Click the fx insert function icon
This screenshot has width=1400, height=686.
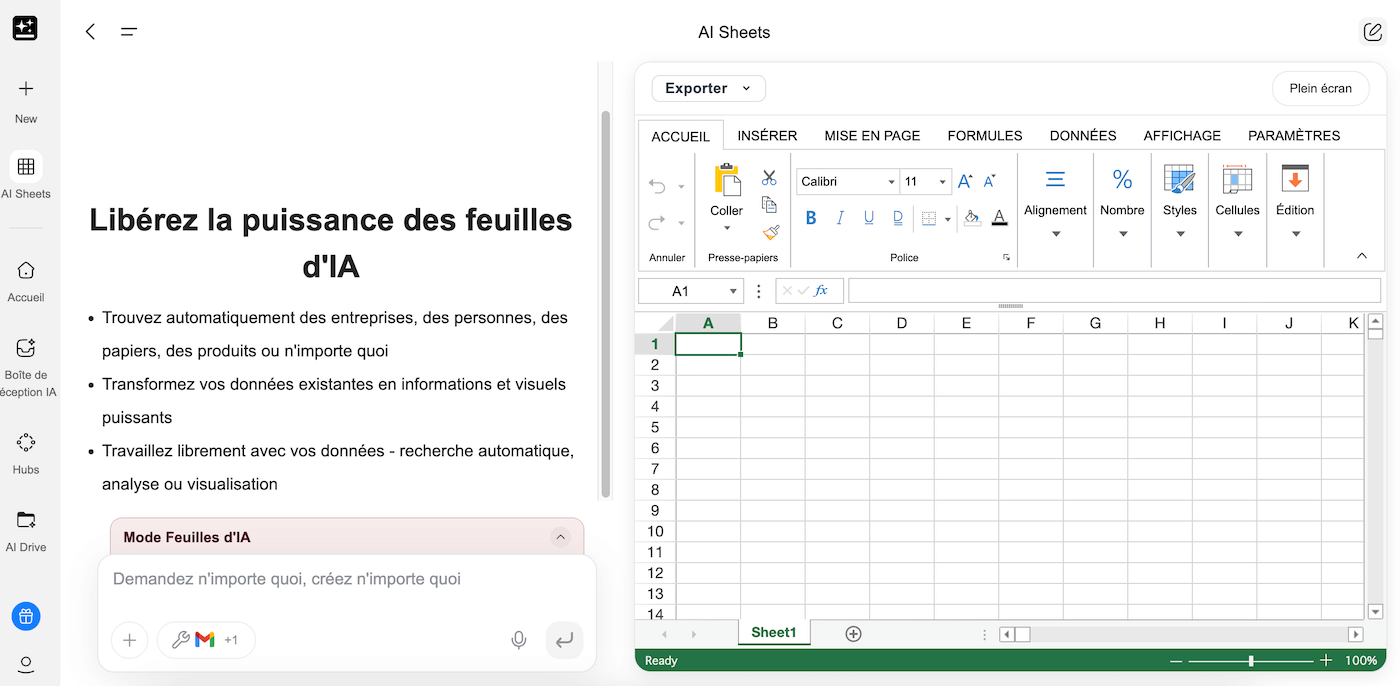(x=822, y=291)
